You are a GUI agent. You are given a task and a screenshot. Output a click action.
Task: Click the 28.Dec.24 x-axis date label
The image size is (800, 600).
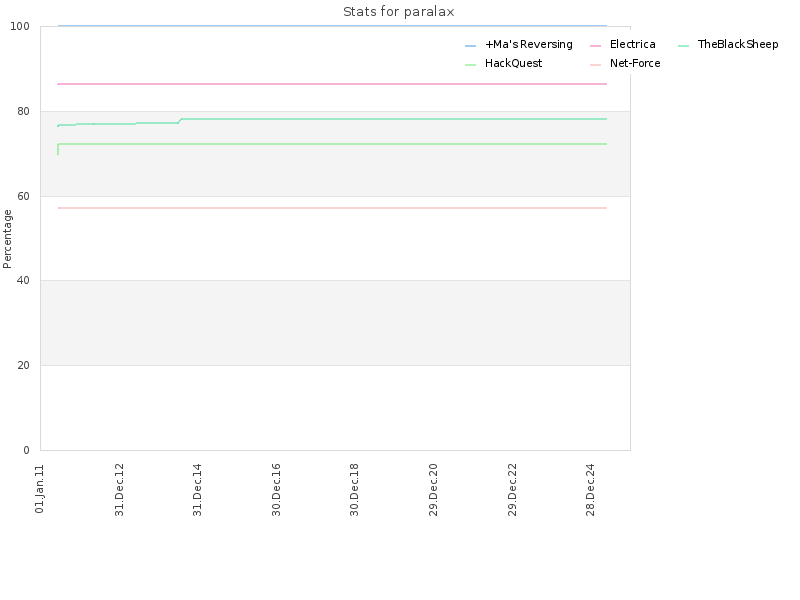(x=590, y=490)
